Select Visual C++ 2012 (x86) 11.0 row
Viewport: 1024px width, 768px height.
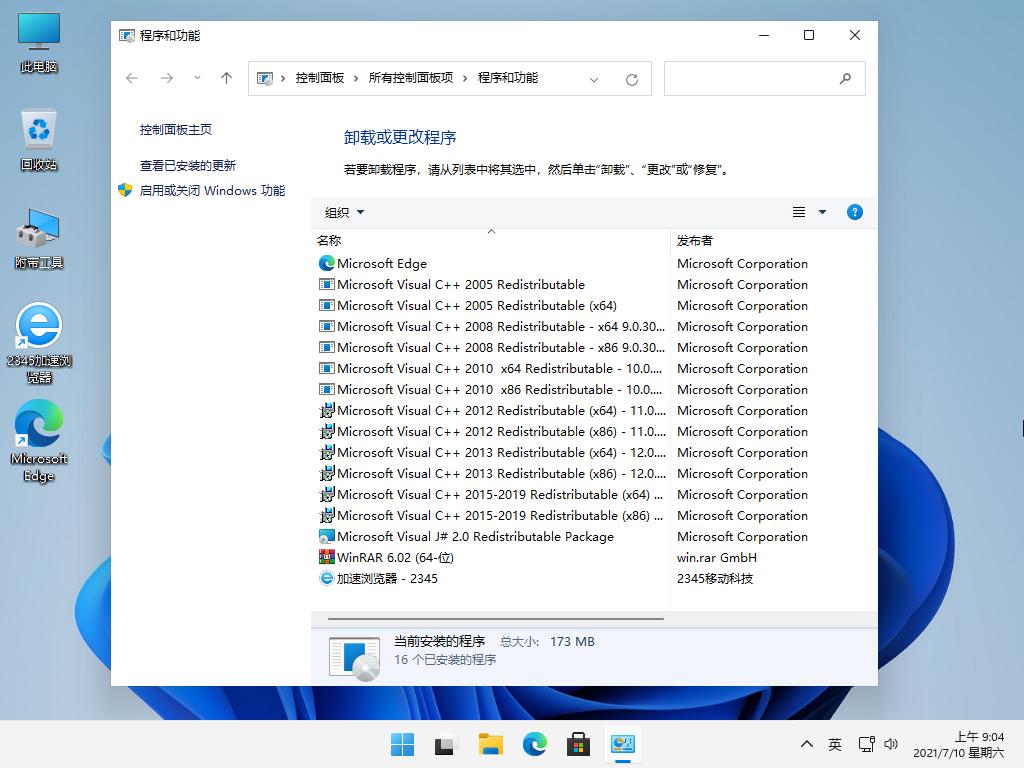click(x=492, y=431)
